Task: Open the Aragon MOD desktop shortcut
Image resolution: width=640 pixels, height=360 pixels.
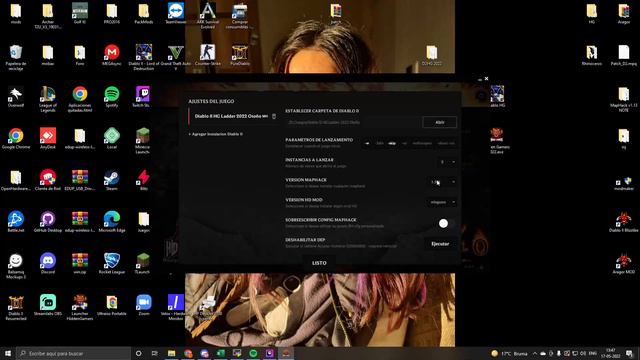Action: click(x=624, y=264)
